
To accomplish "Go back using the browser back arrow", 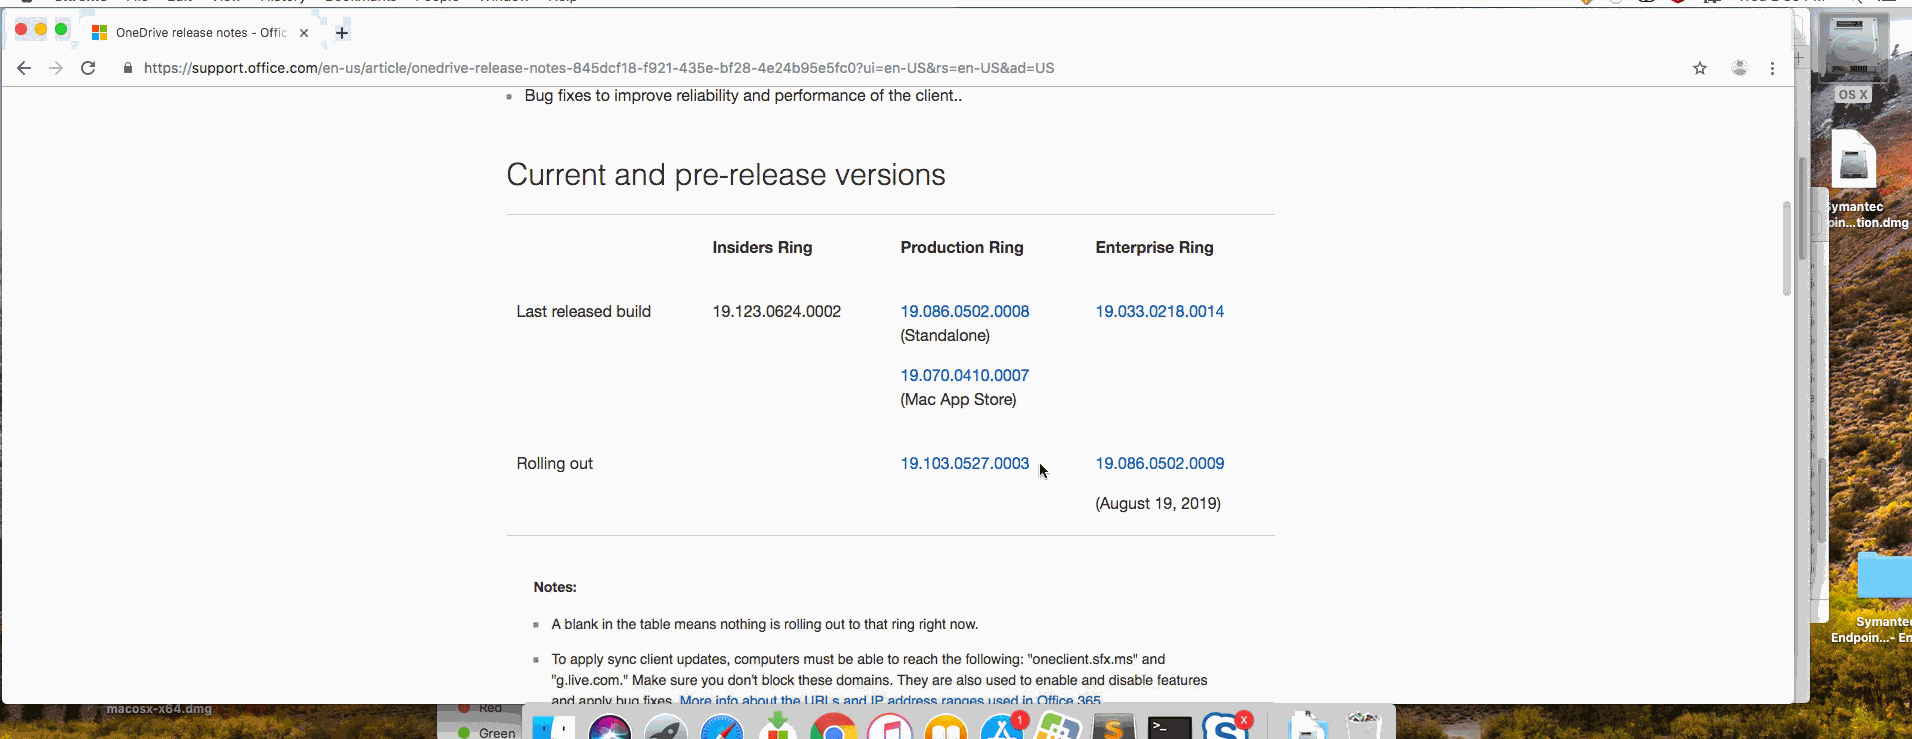I will coord(24,68).
